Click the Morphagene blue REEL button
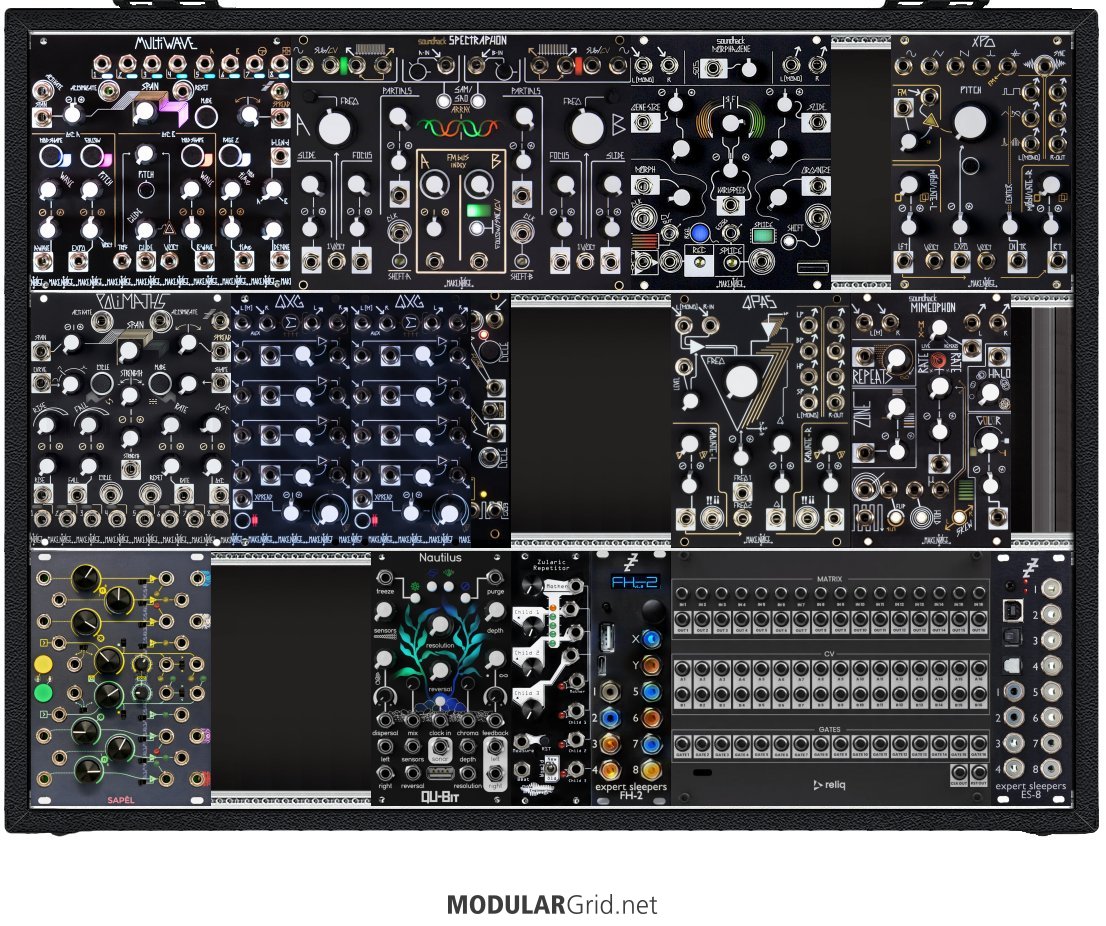The image size is (1106, 926). tap(699, 233)
